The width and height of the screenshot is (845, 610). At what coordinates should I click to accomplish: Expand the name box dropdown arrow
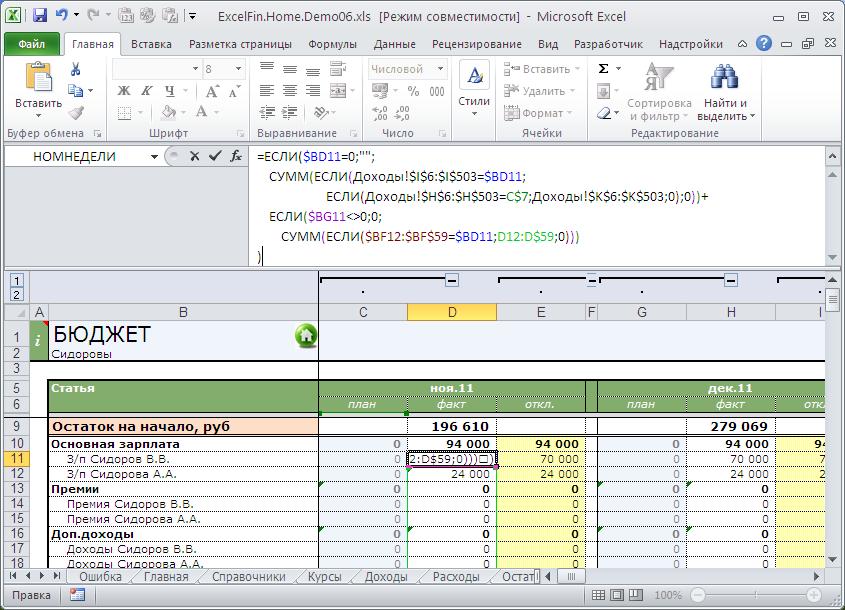point(154,156)
